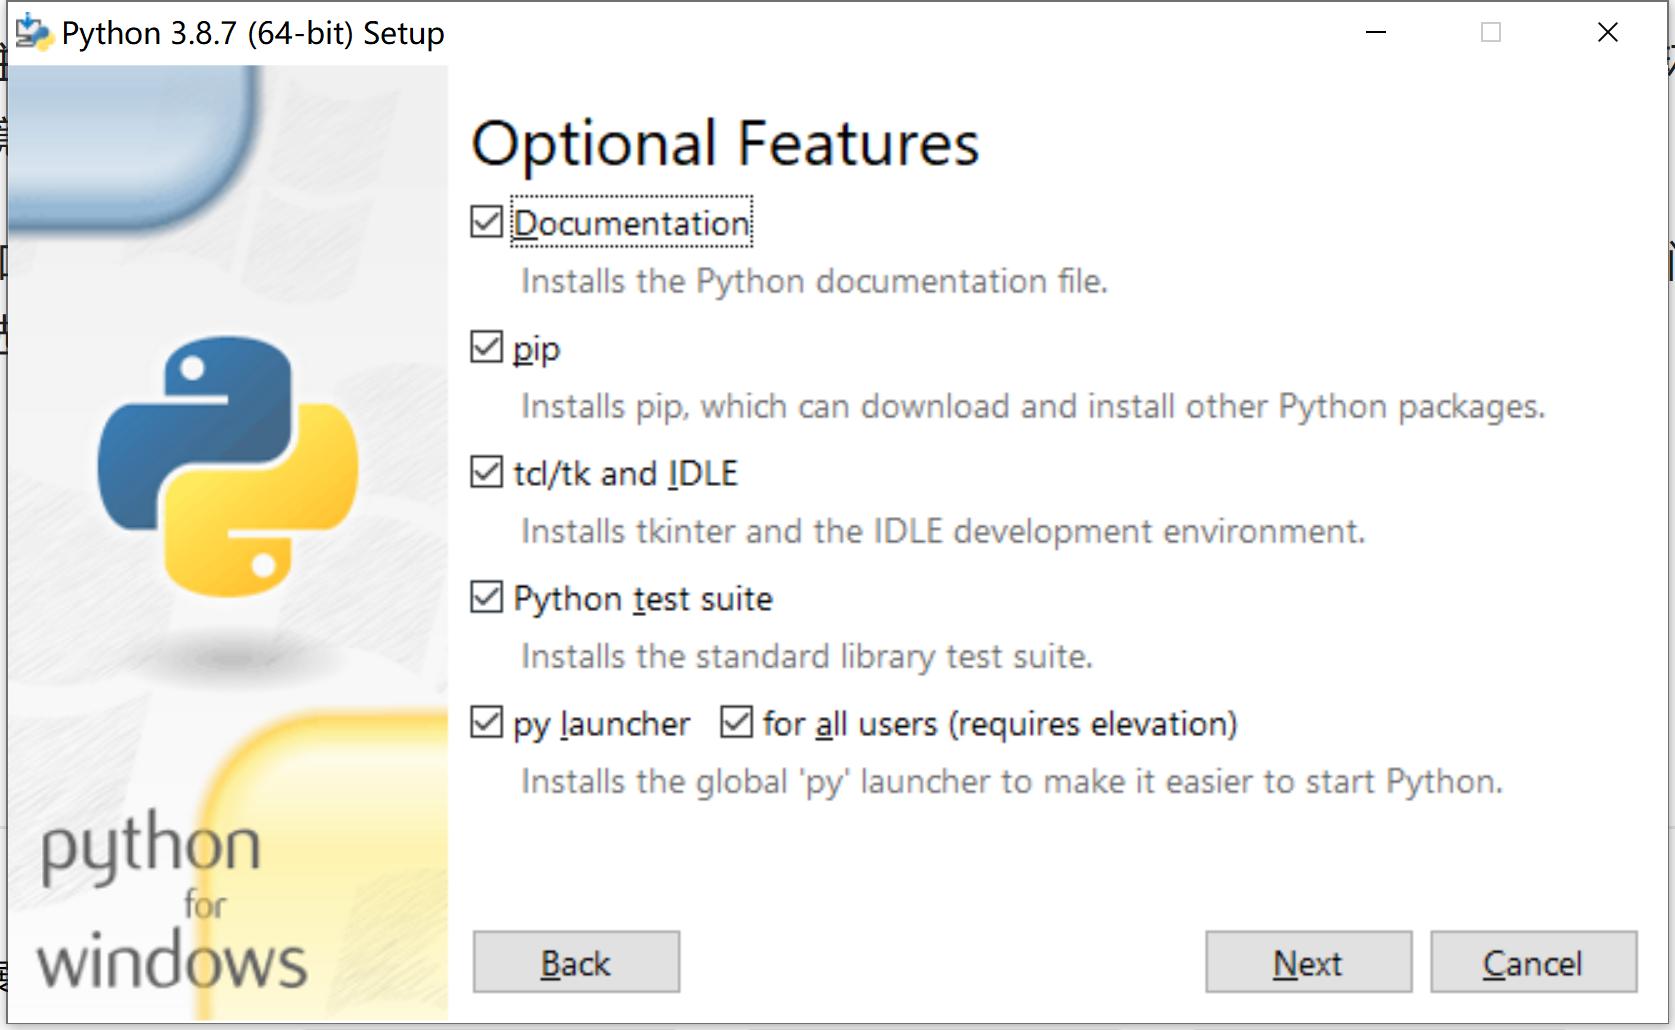The image size is (1675, 1030).
Task: Click the py launcher description text
Action: pyautogui.click(x=1010, y=781)
